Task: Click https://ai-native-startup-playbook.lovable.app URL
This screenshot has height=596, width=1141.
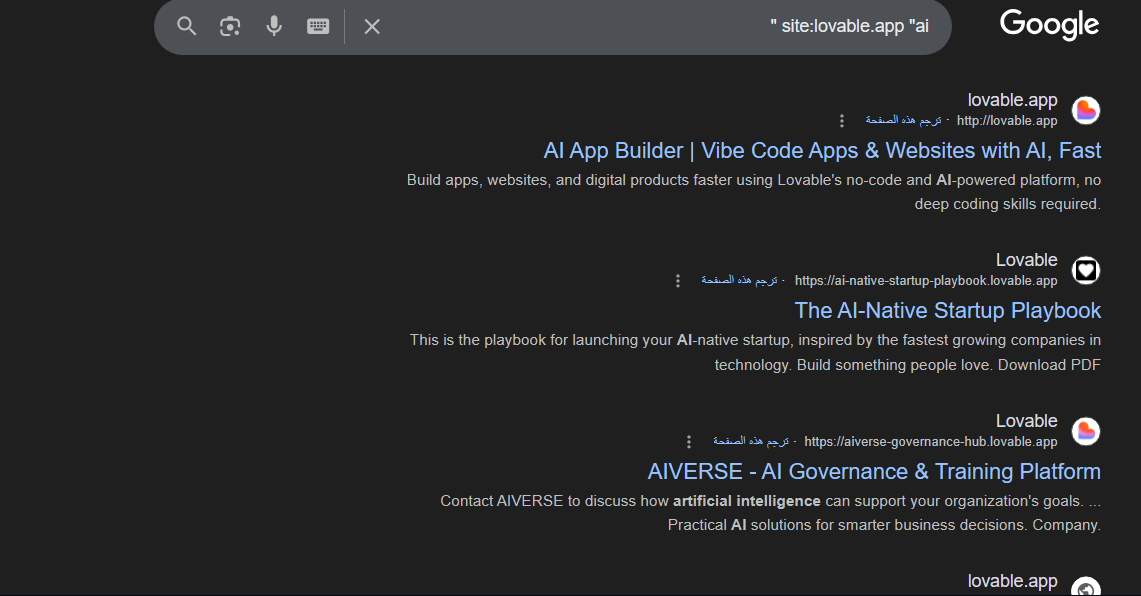Action: pos(926,281)
